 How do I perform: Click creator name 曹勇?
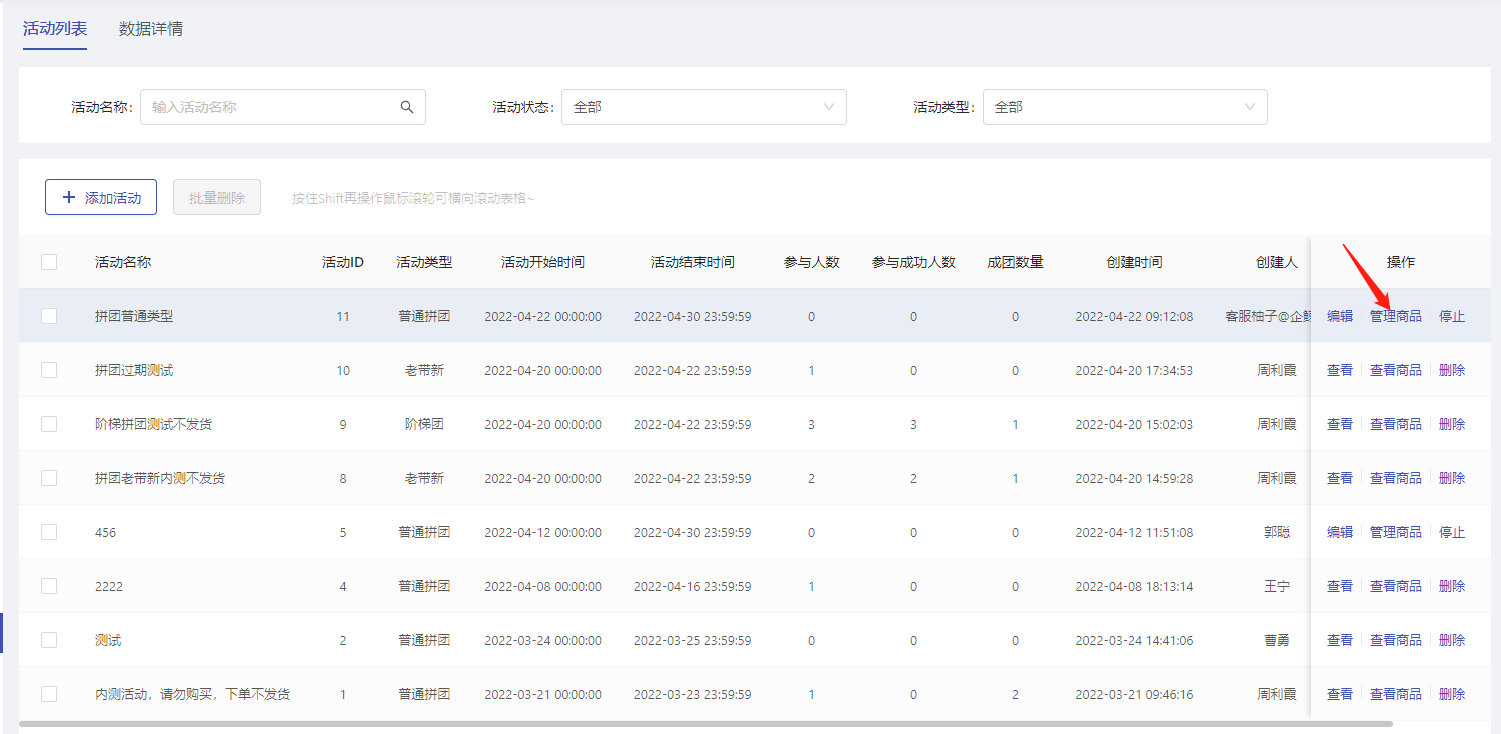[x=1277, y=640]
